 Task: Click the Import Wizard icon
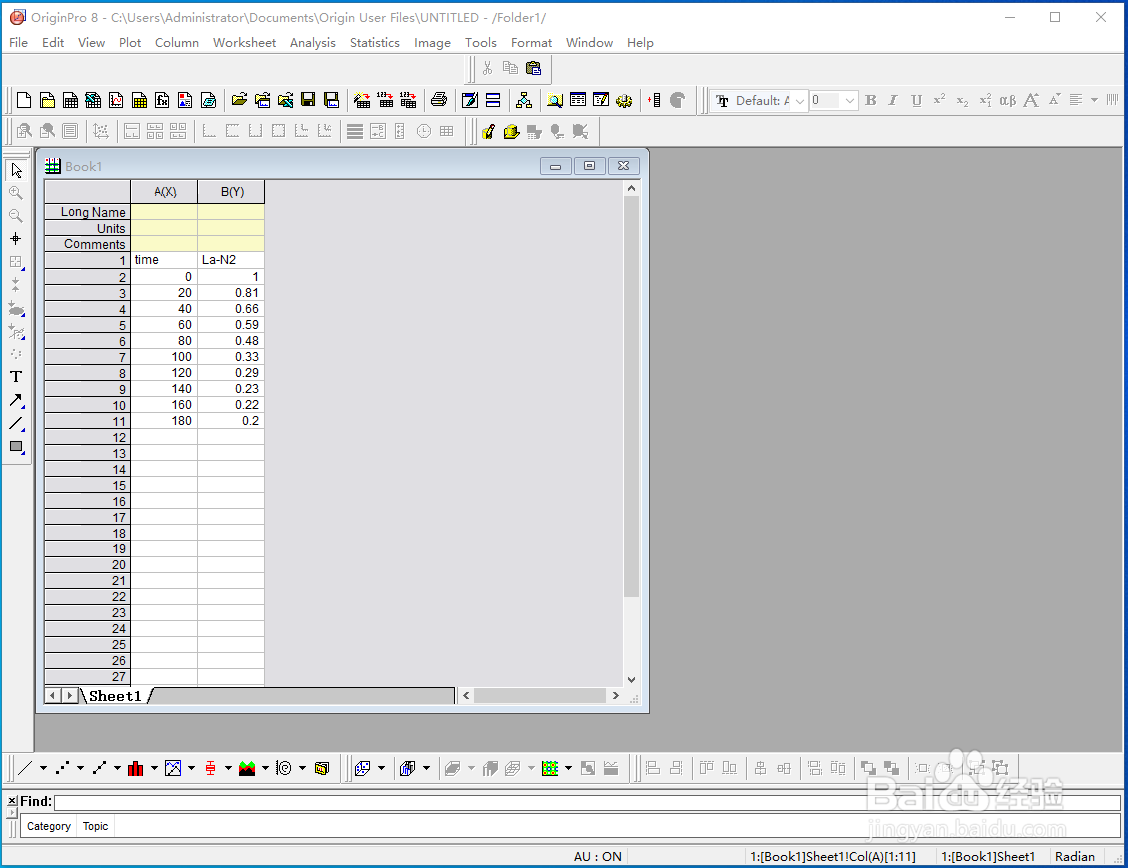pos(363,100)
